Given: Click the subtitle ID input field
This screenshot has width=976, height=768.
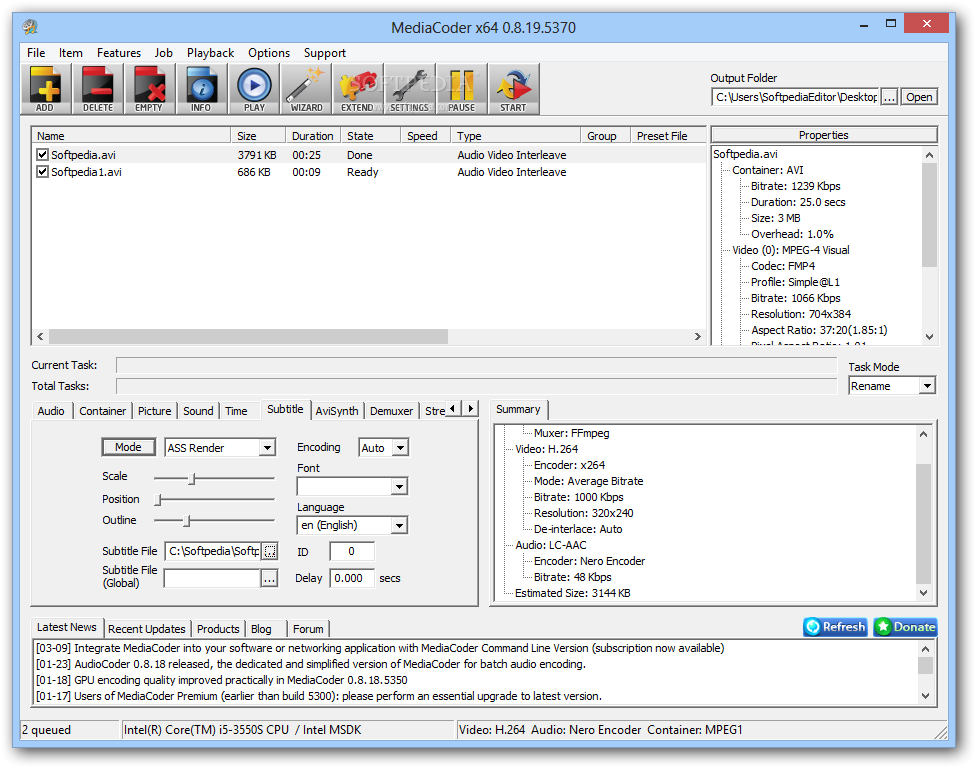Looking at the screenshot, I should 352,551.
